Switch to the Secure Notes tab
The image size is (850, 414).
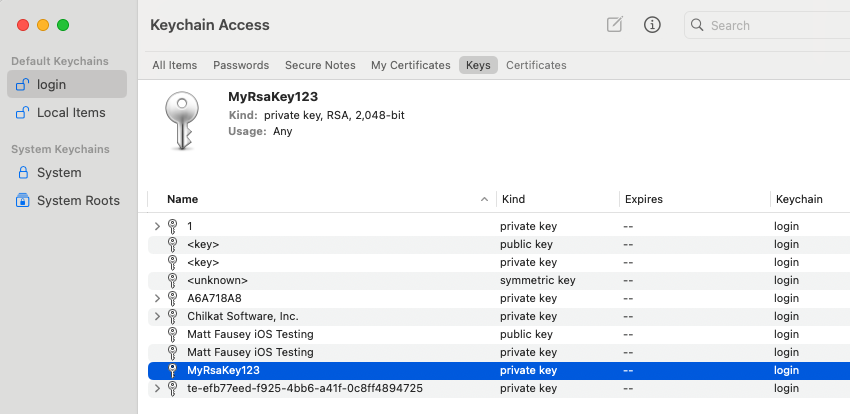click(320, 65)
